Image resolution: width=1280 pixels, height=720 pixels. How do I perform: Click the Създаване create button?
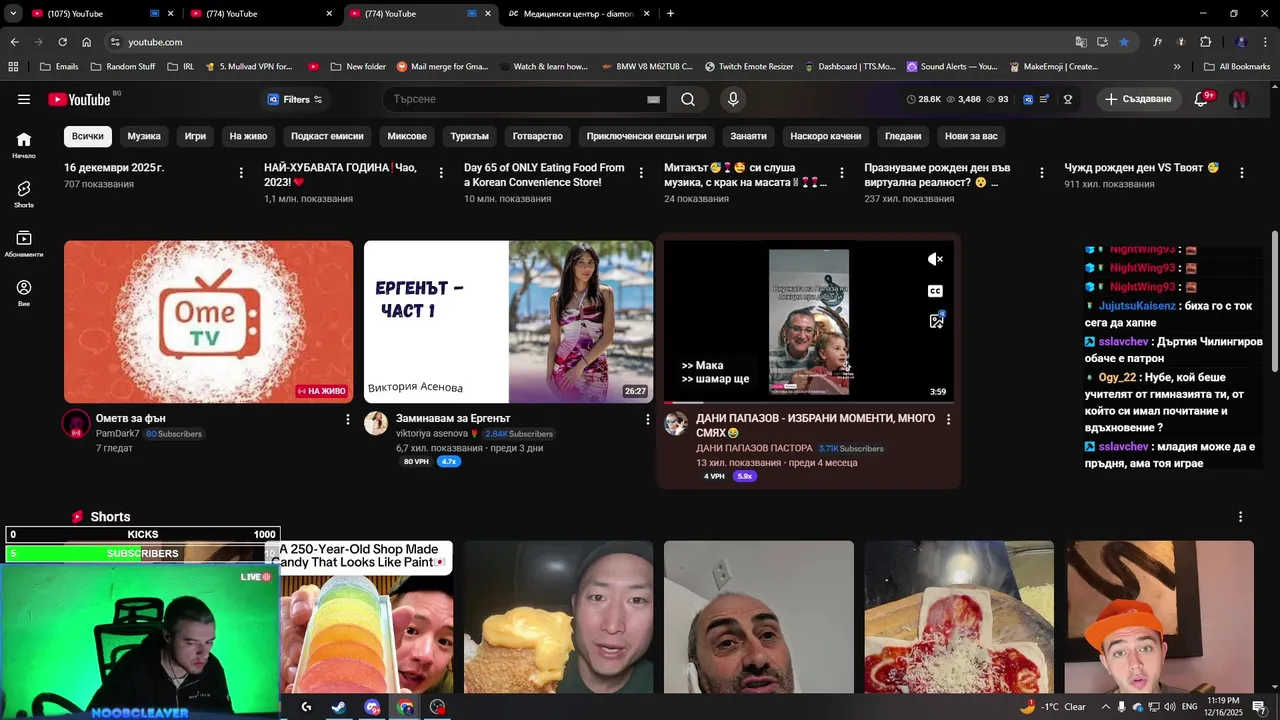1138,99
